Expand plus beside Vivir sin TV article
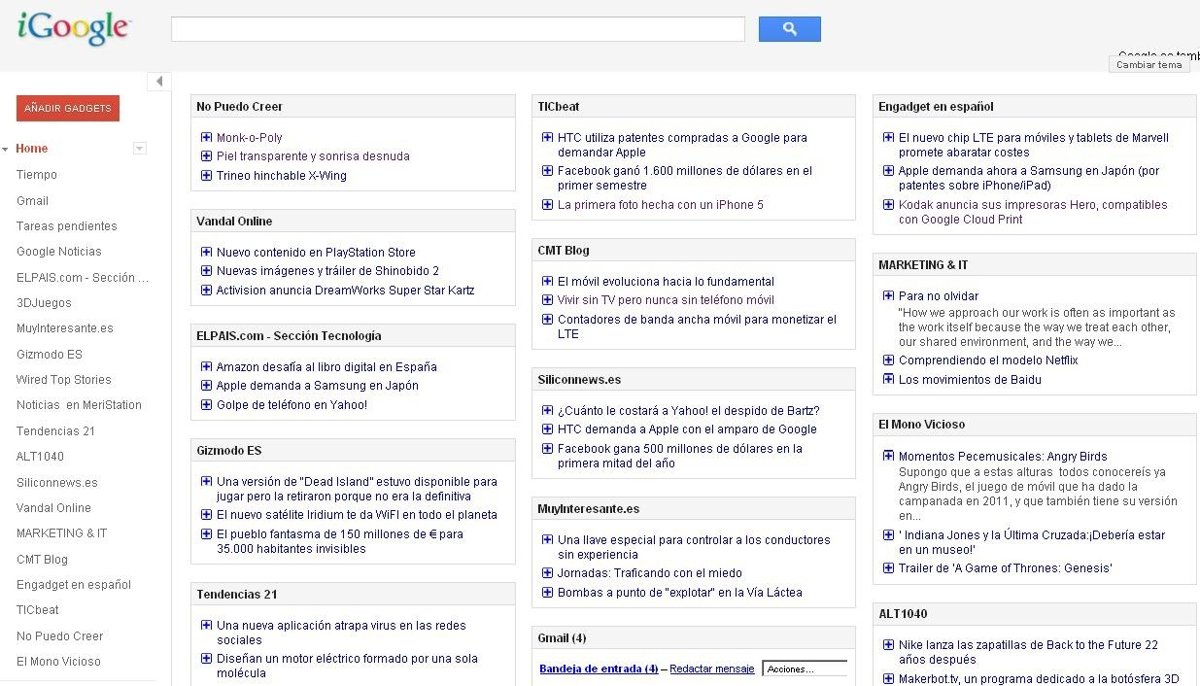Image resolution: width=1200 pixels, height=686 pixels. click(547, 300)
